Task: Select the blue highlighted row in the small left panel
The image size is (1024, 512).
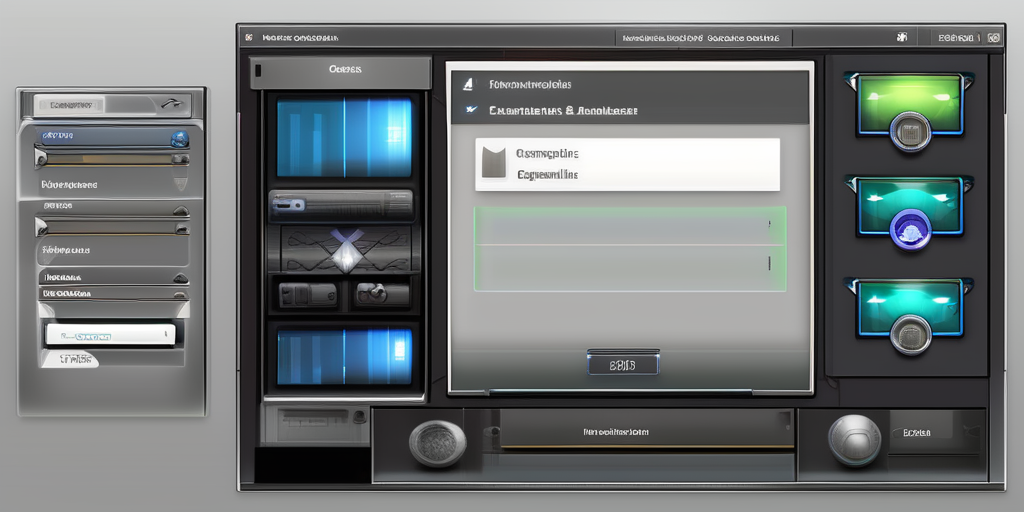Action: coord(112,136)
